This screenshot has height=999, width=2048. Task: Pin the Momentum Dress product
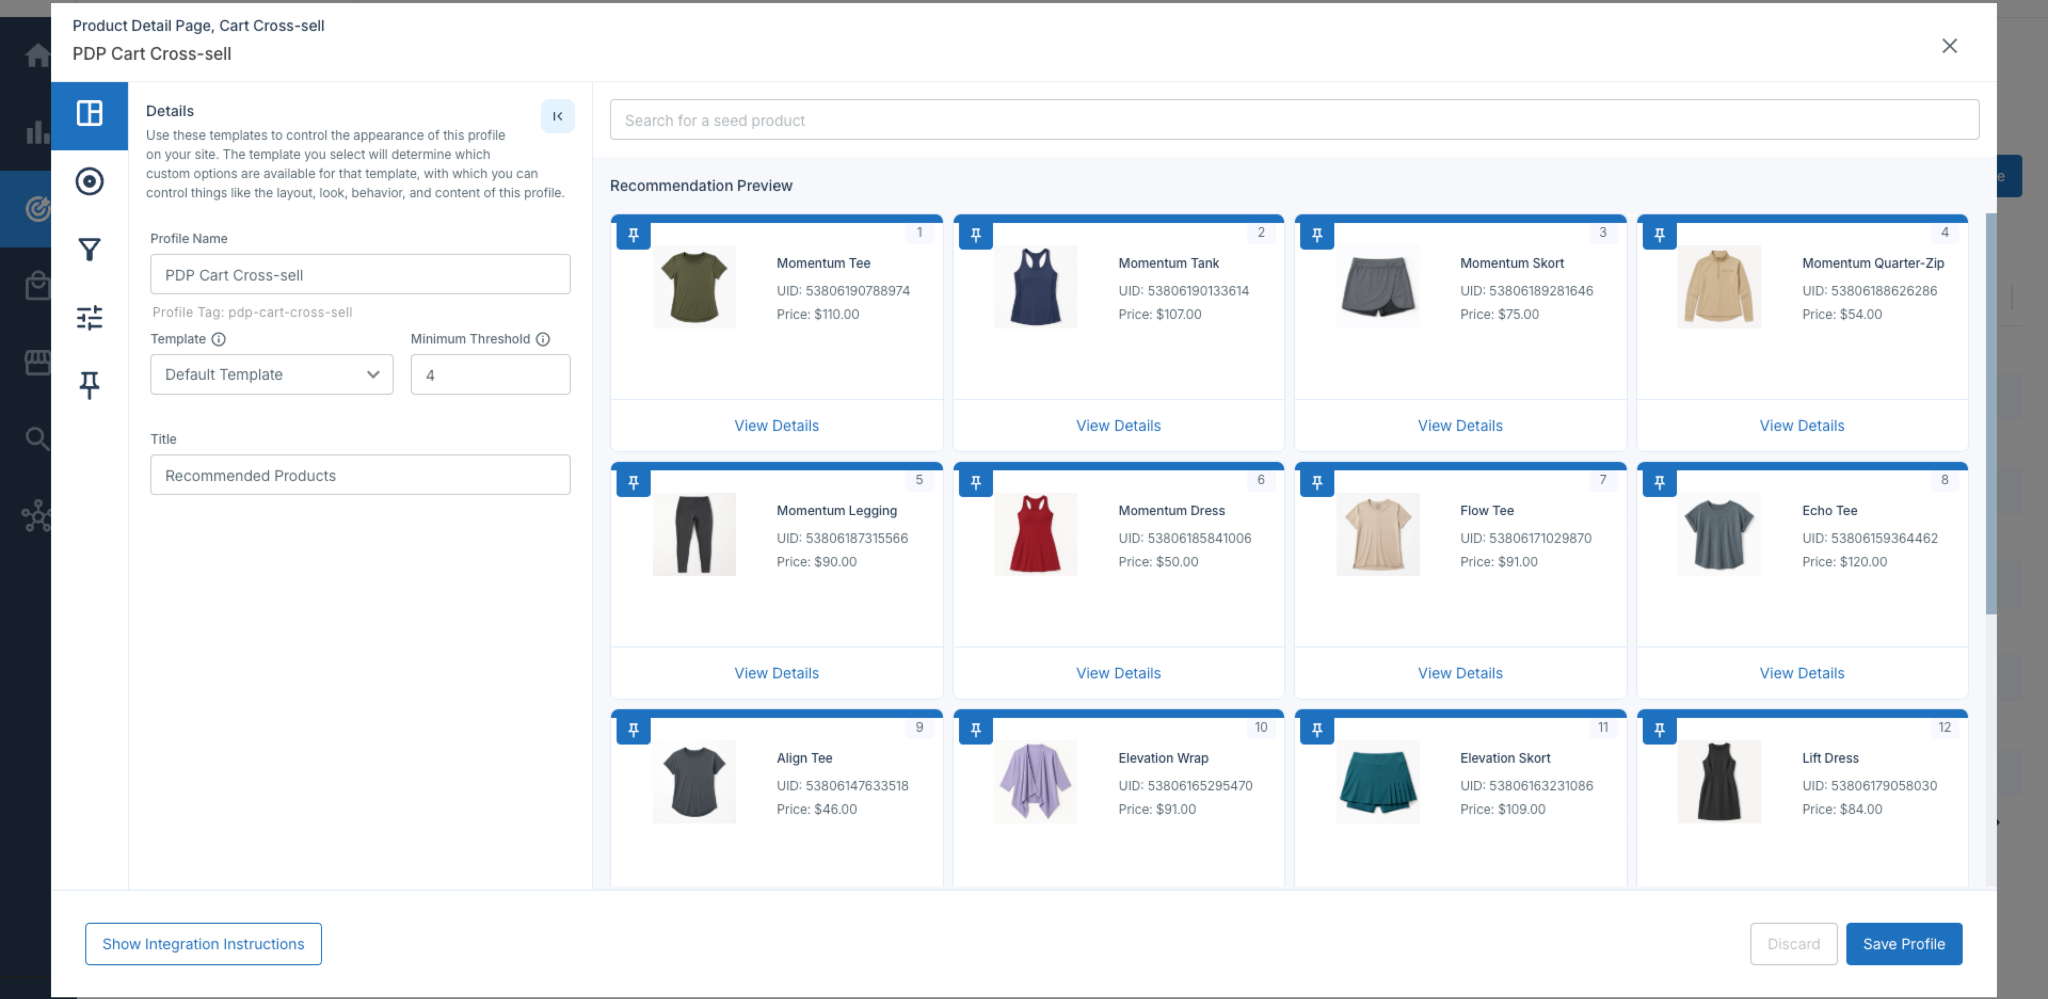(976, 483)
